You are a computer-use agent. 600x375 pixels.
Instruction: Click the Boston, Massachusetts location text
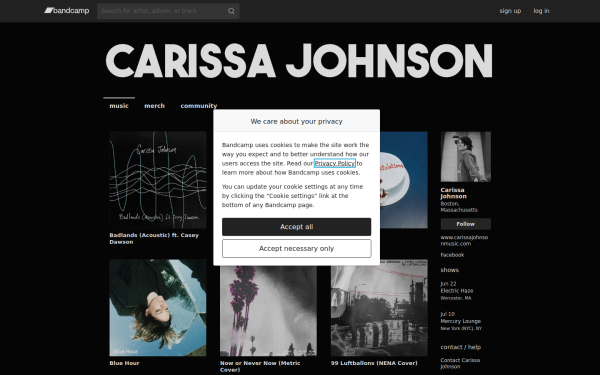[459, 207]
